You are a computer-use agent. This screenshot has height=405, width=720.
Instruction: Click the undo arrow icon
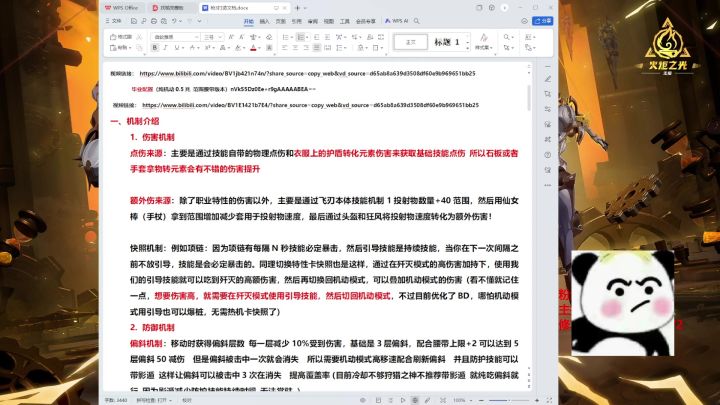tap(174, 21)
